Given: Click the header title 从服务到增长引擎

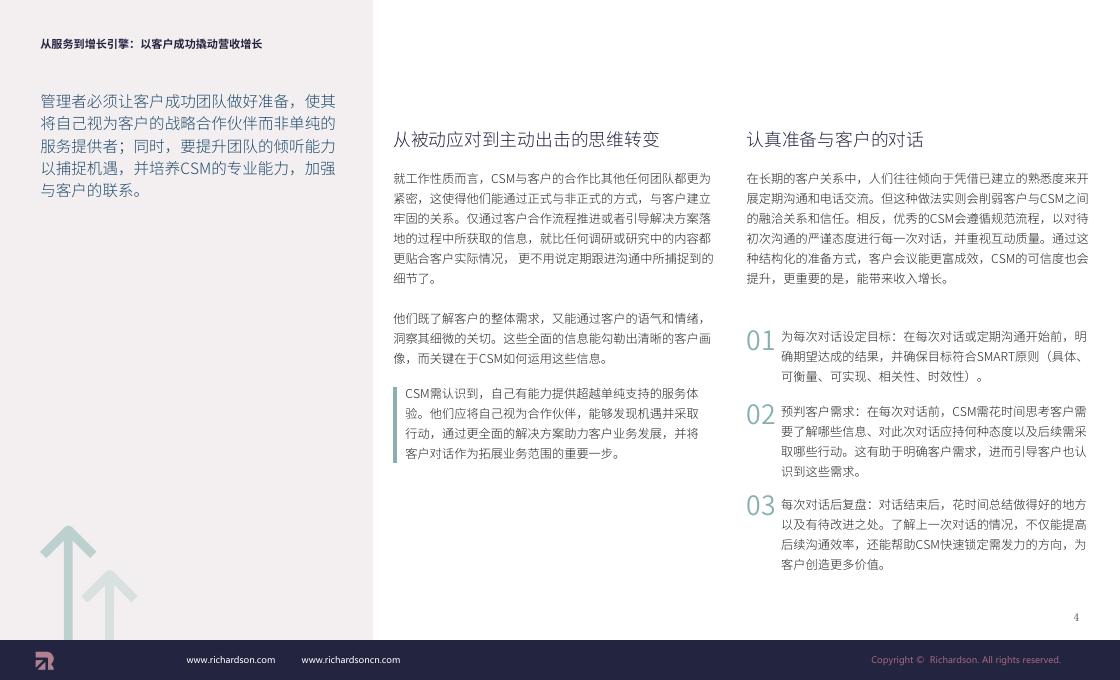Looking at the screenshot, I should 151,44.
